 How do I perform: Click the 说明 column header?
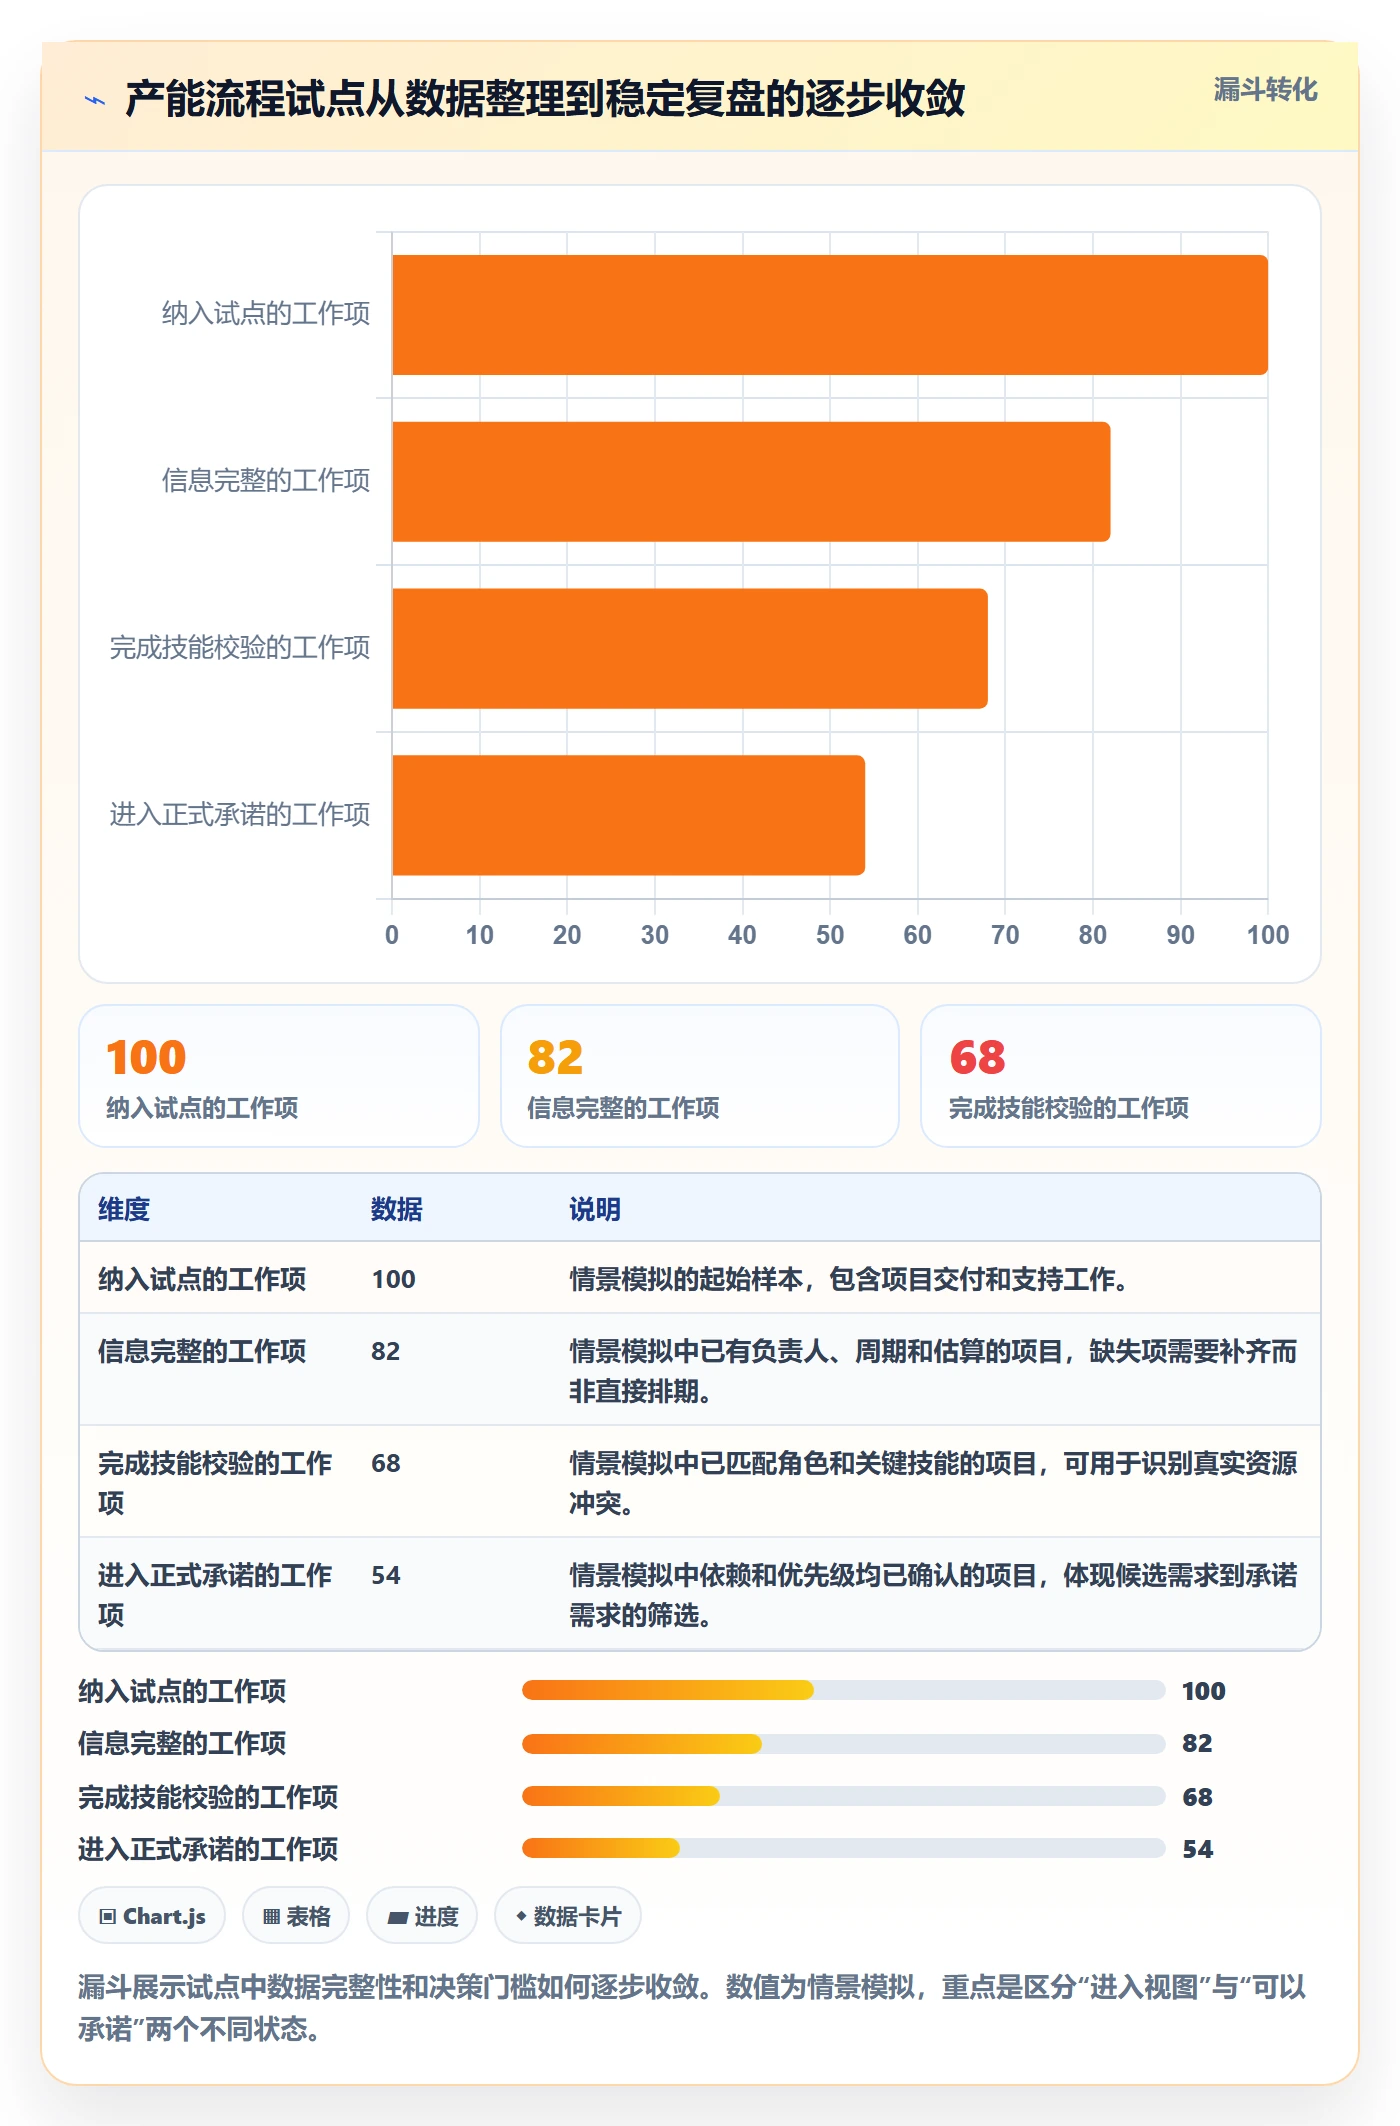(595, 1209)
